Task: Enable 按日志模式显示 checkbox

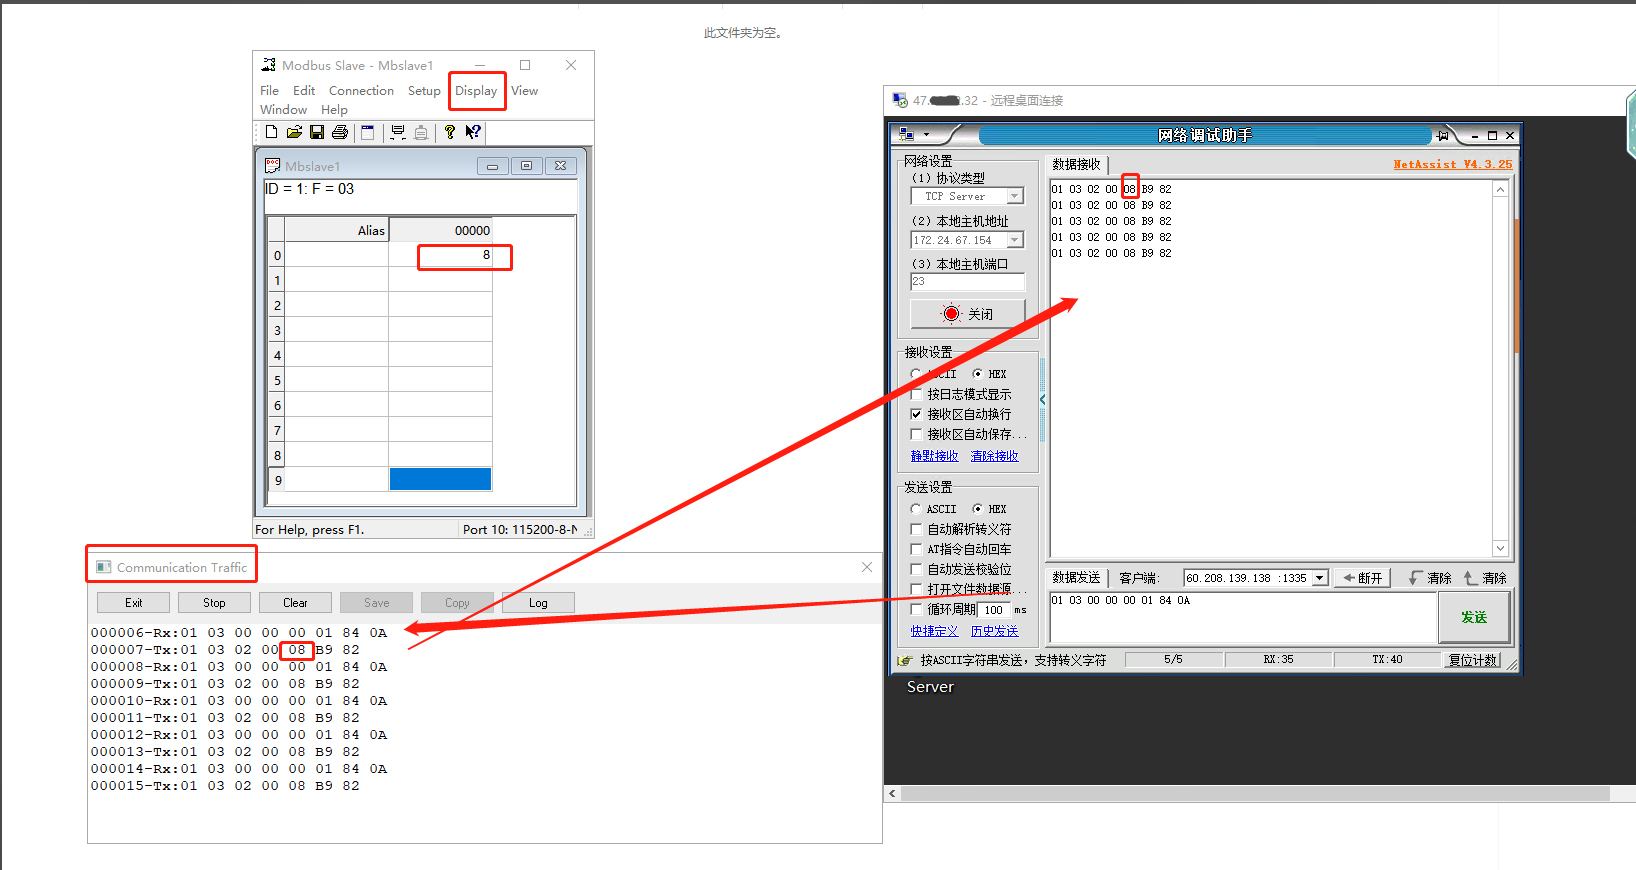Action: (916, 394)
